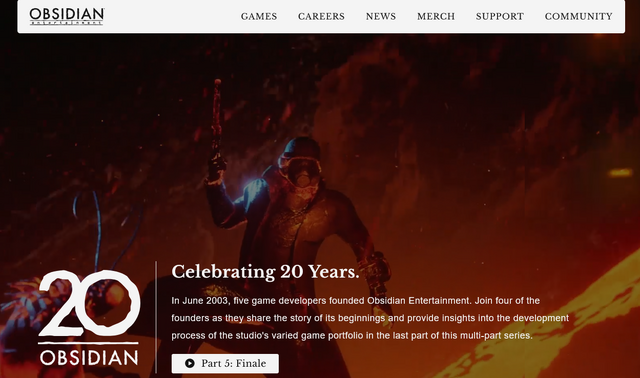Open the Merch store link
Viewport: 640px width, 378px height.
click(x=436, y=16)
